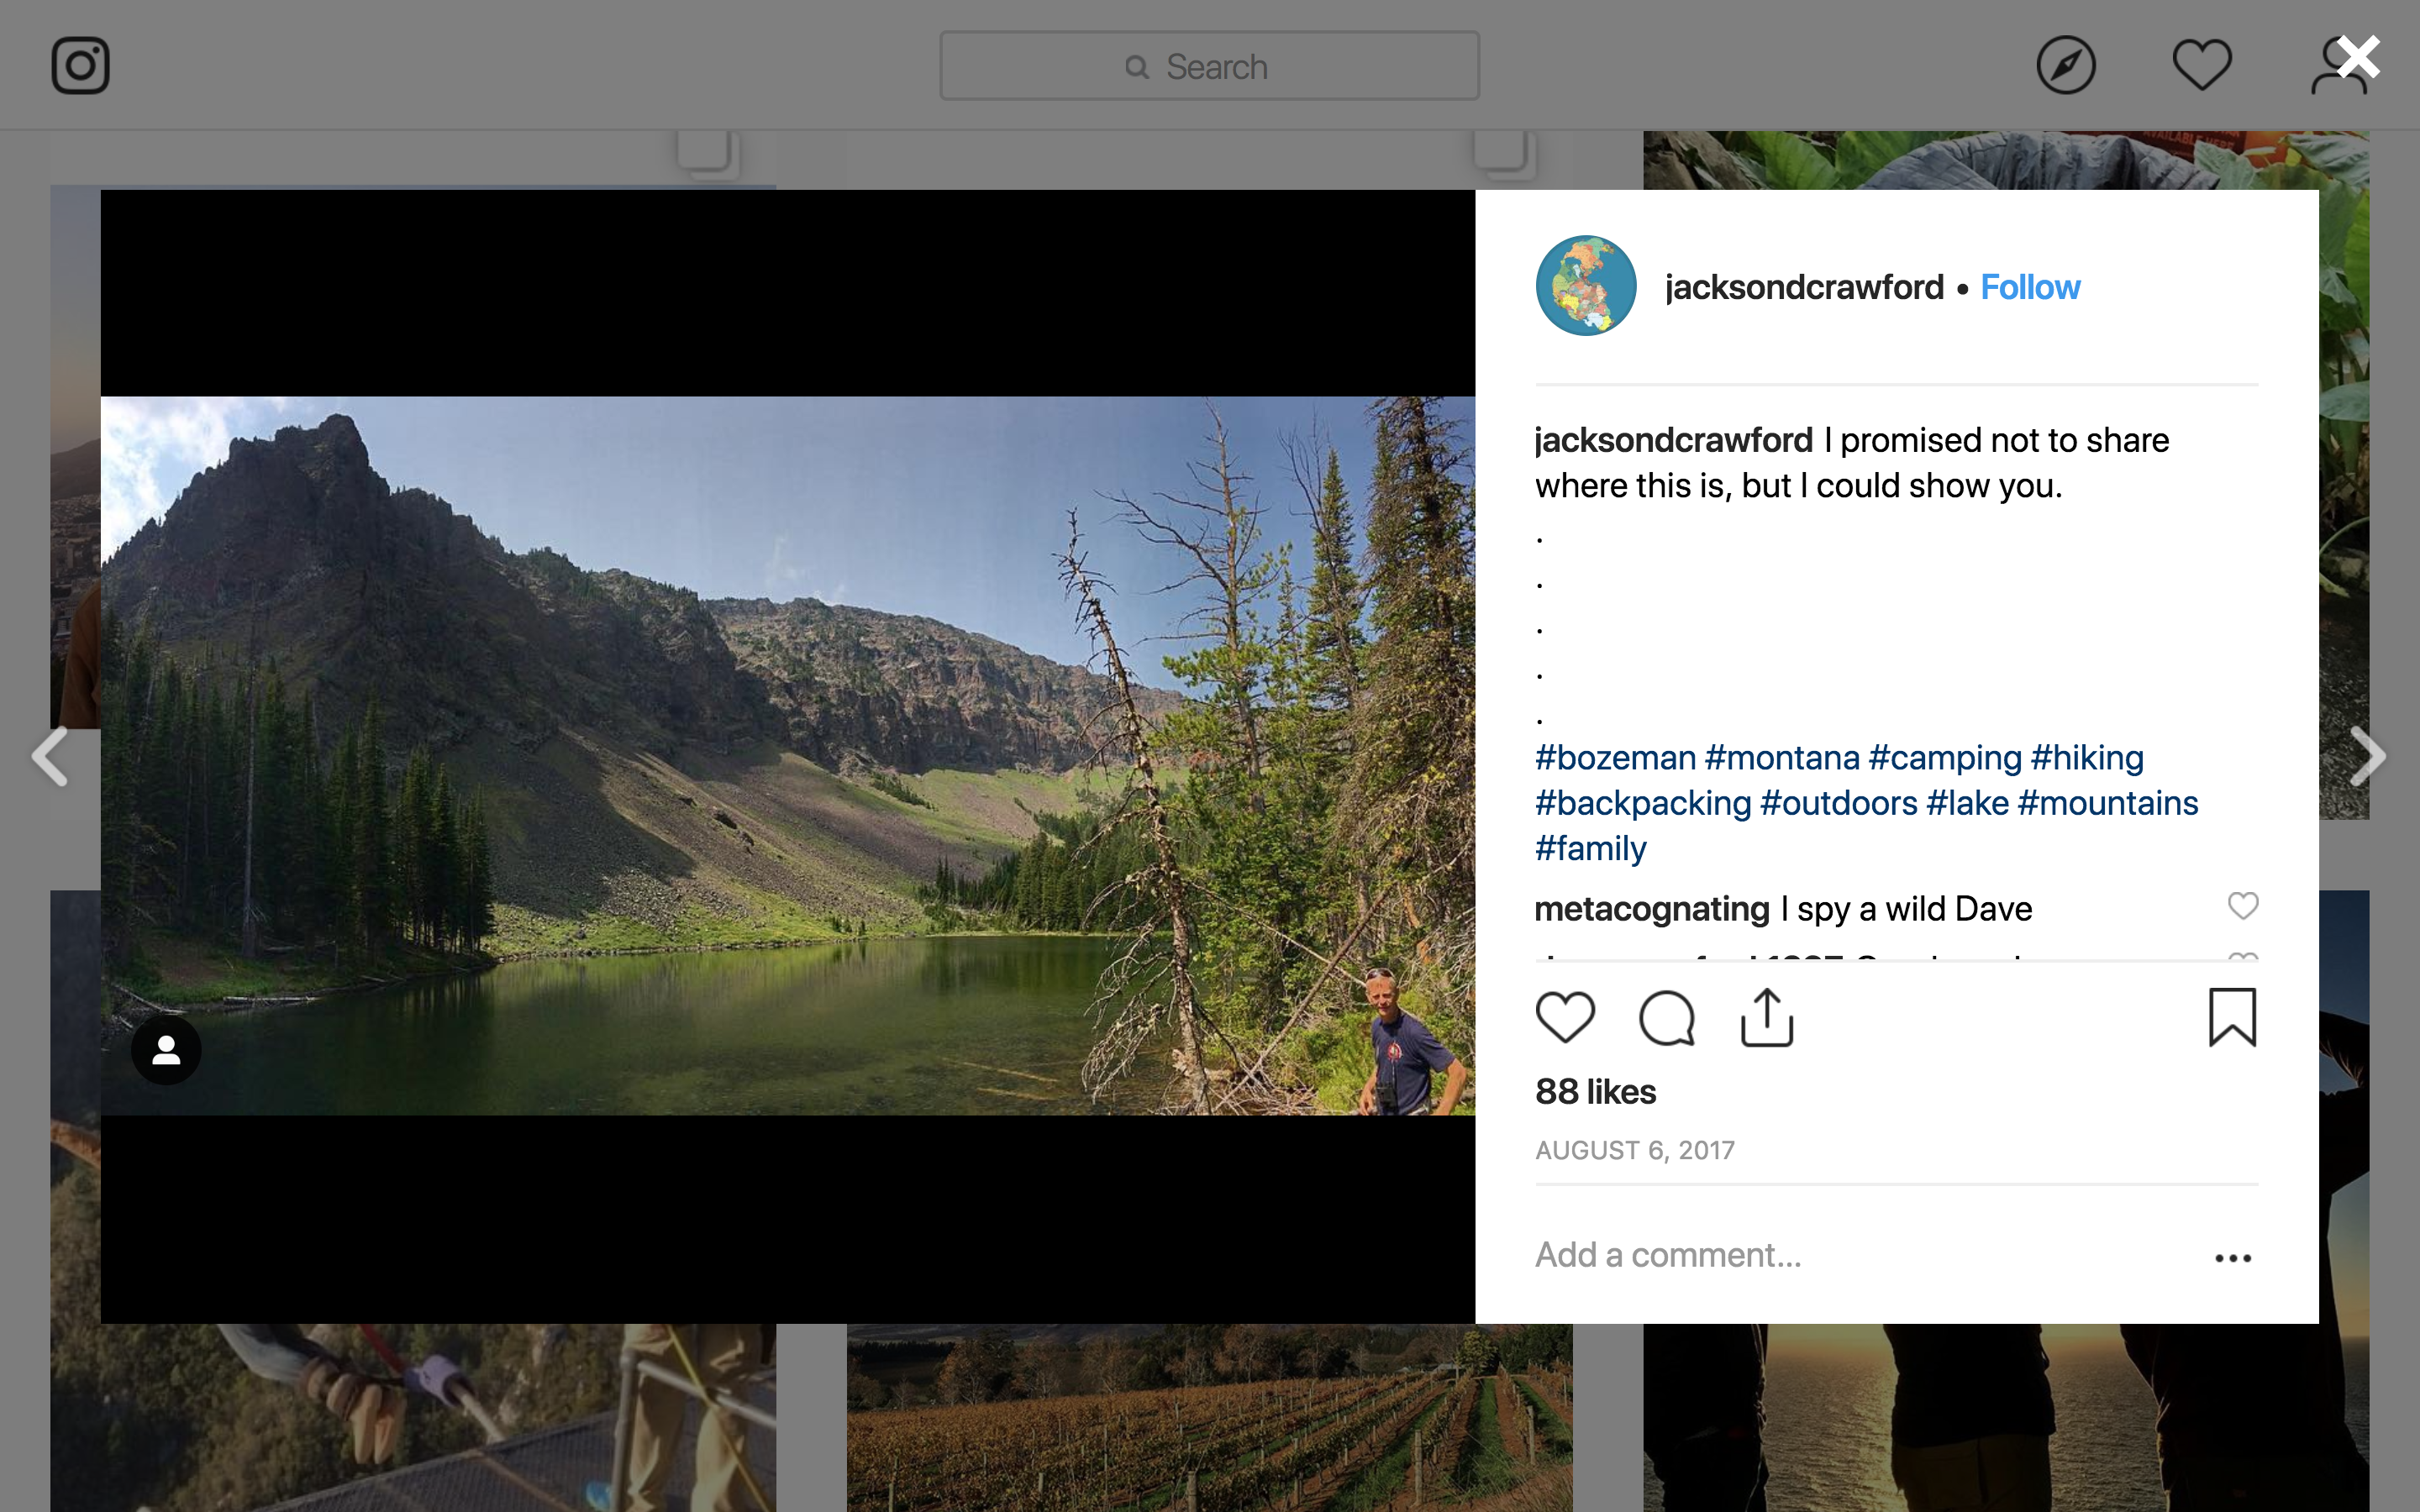Screen dimensions: 2420x1512
Task: Save post with bookmark icon
Action: [x=2232, y=1017]
